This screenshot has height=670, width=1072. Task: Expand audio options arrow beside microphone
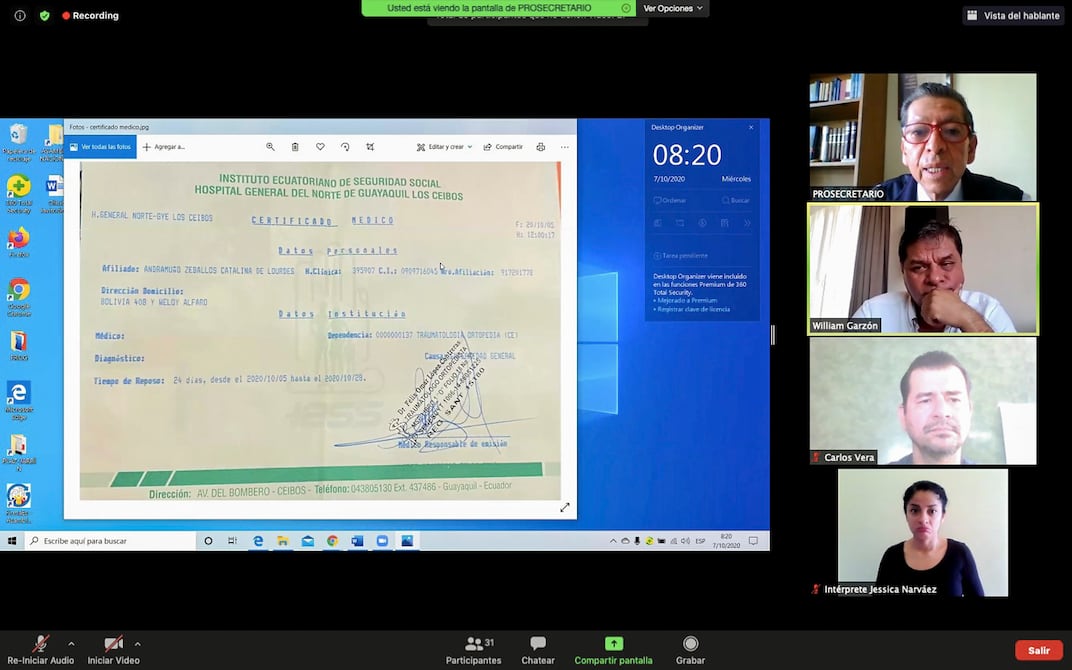(x=71, y=643)
